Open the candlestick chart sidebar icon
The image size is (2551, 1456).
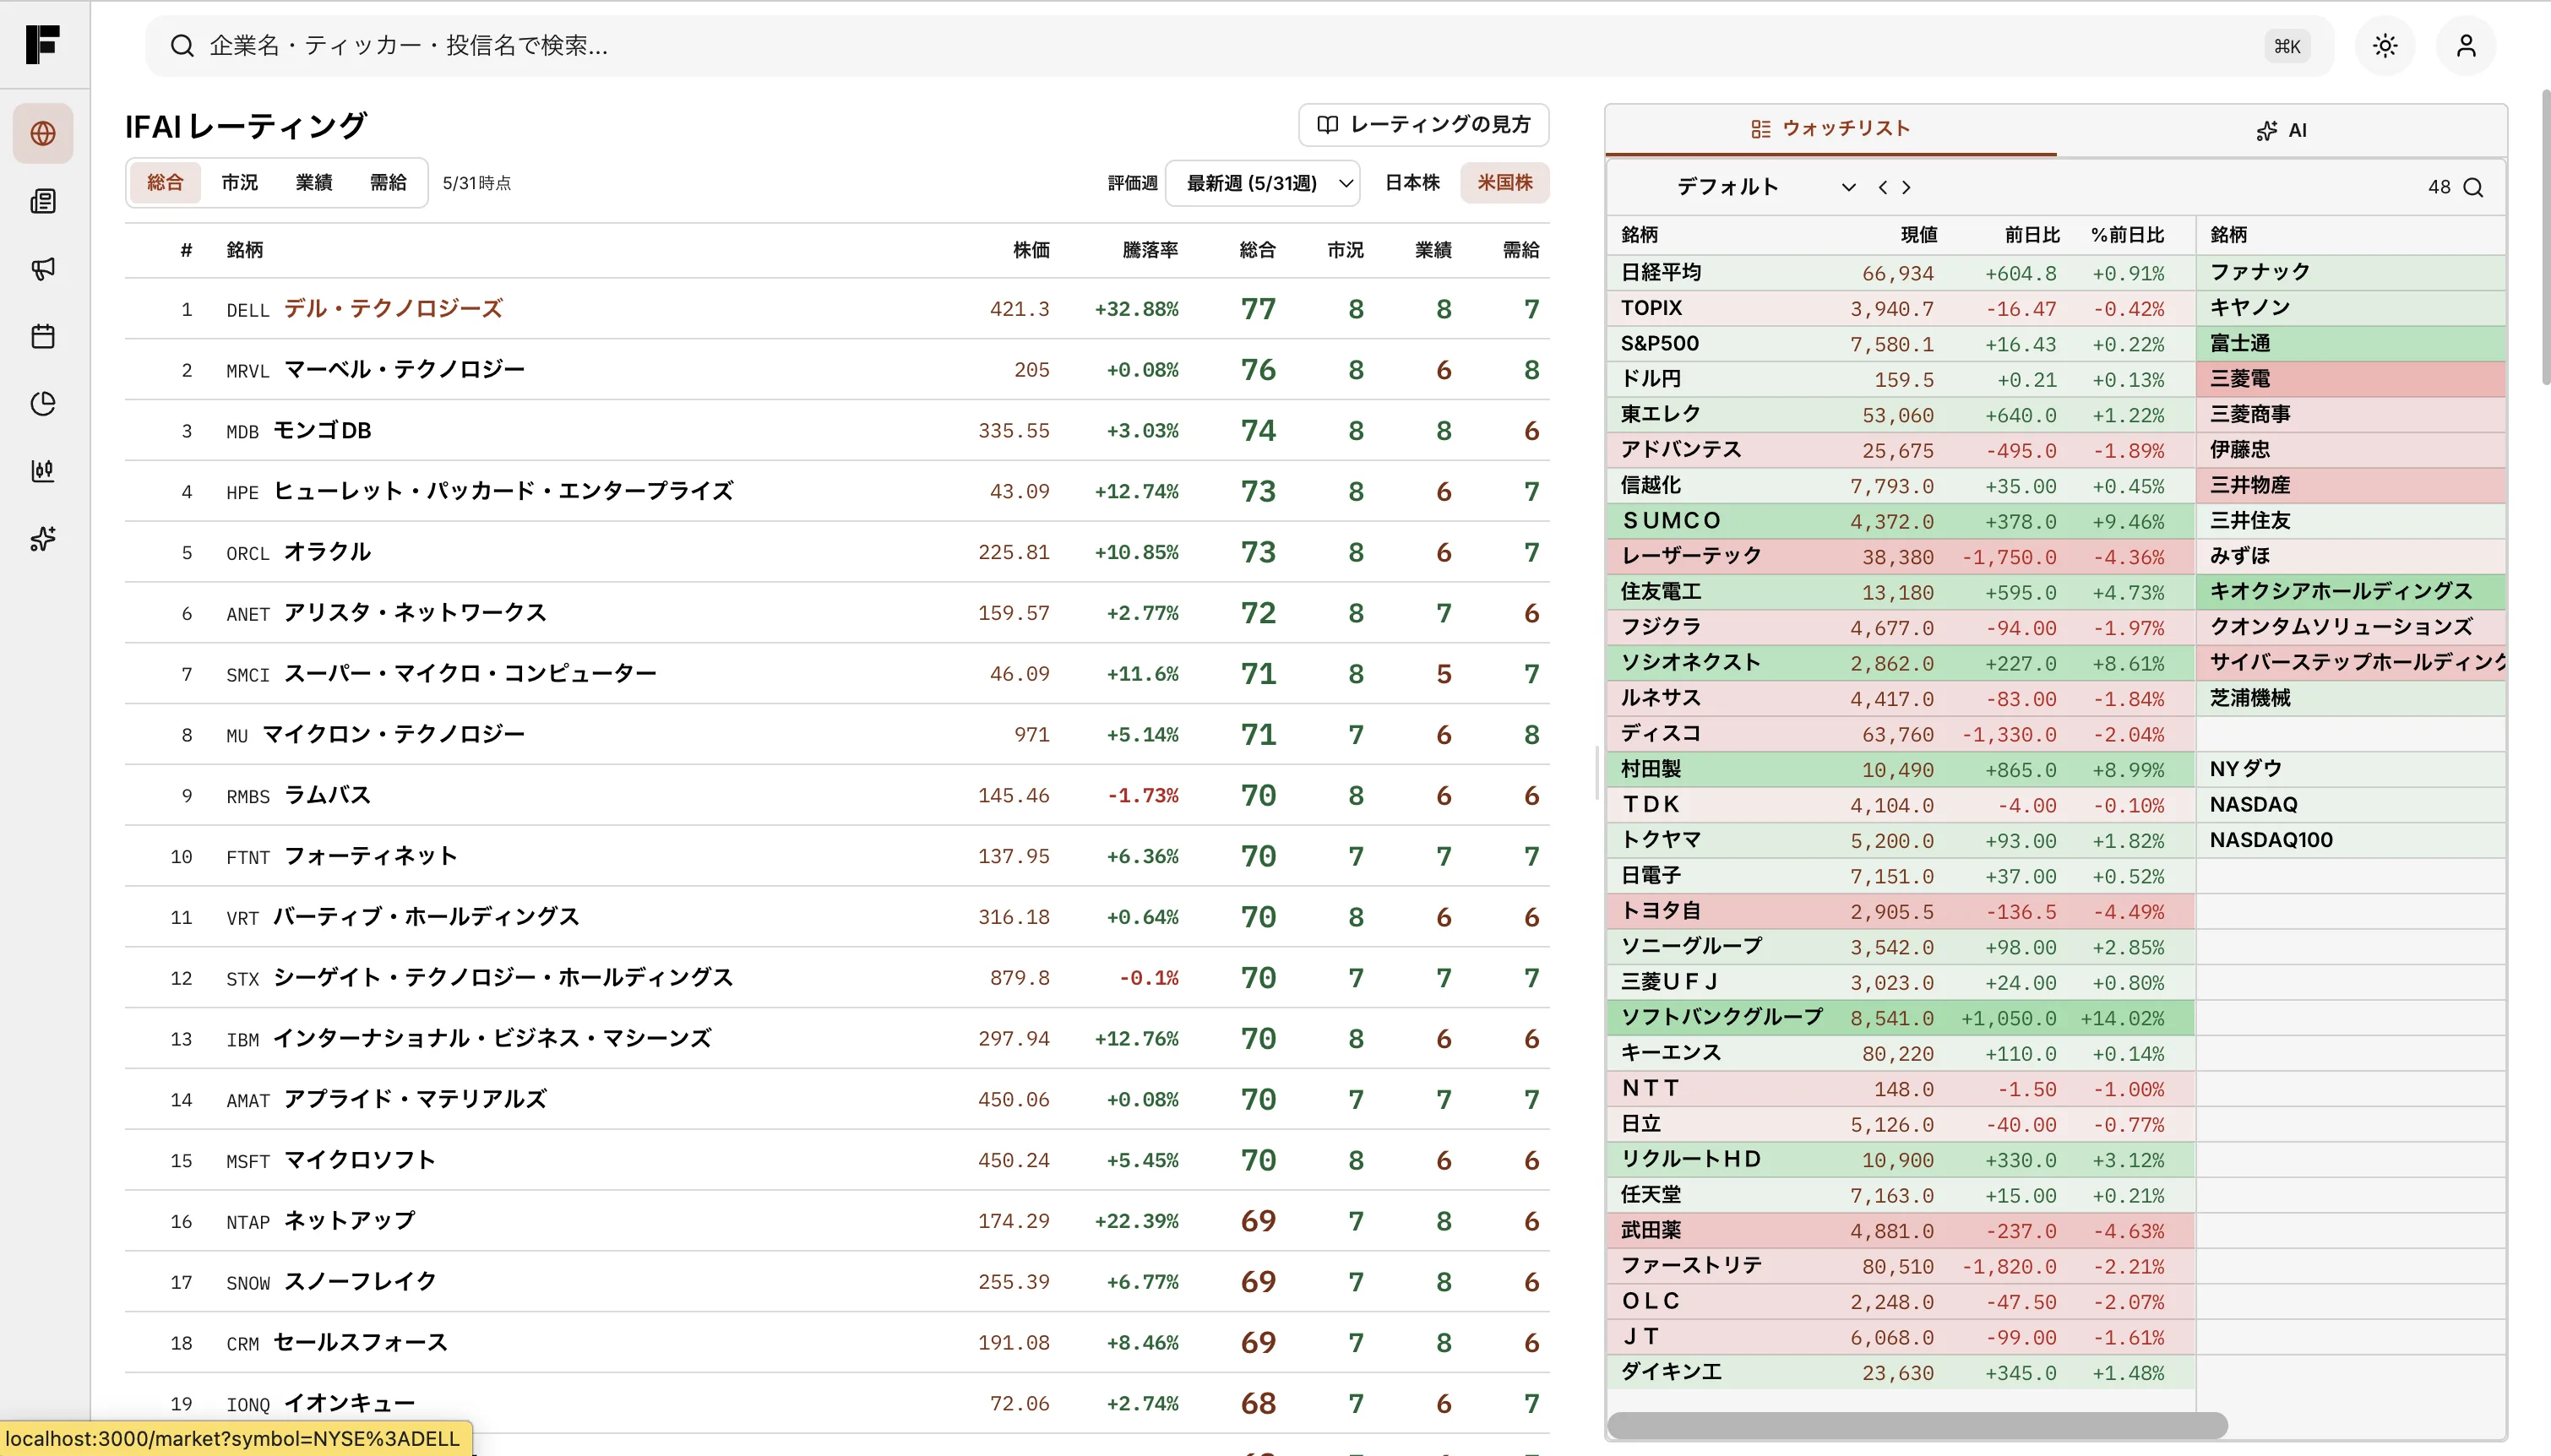coord(43,471)
